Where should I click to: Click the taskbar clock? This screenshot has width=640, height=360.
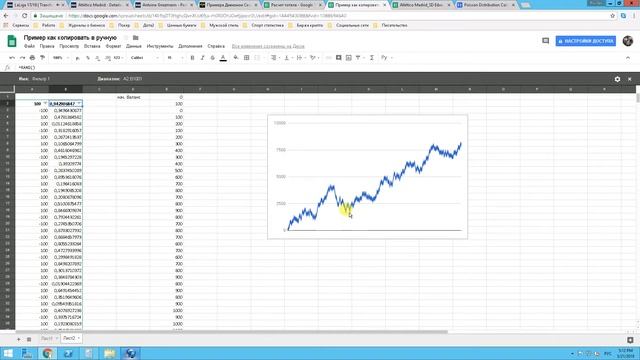(625, 353)
